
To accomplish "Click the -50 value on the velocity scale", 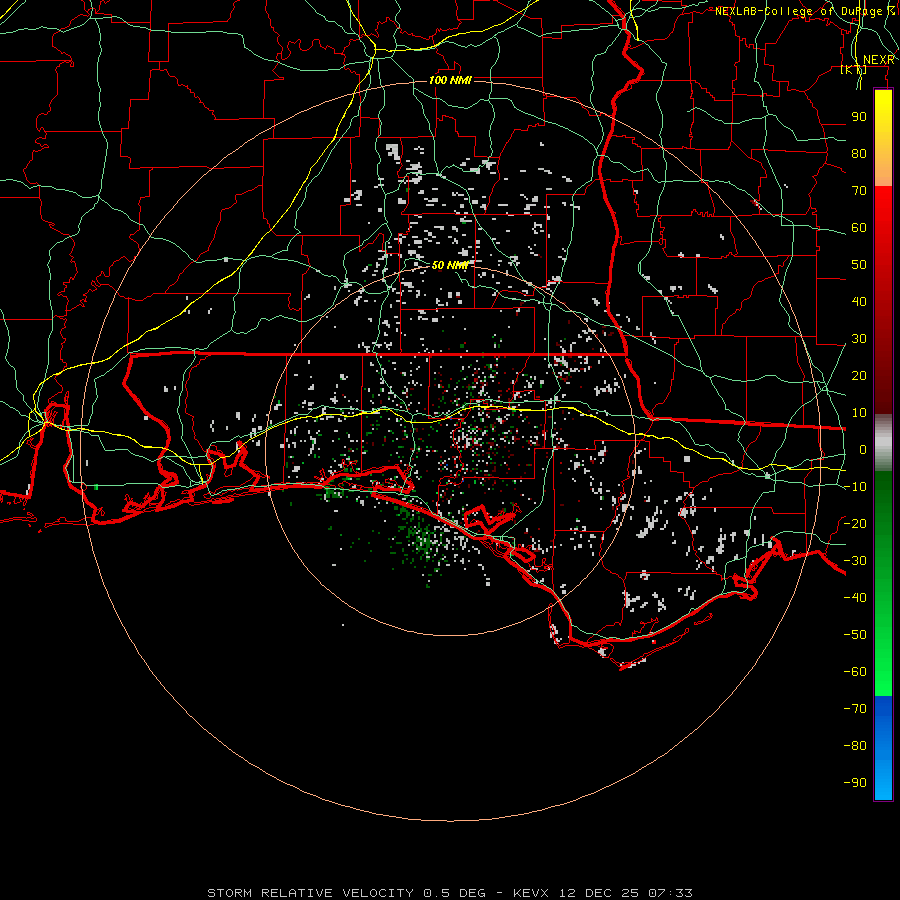I will pos(855,635).
